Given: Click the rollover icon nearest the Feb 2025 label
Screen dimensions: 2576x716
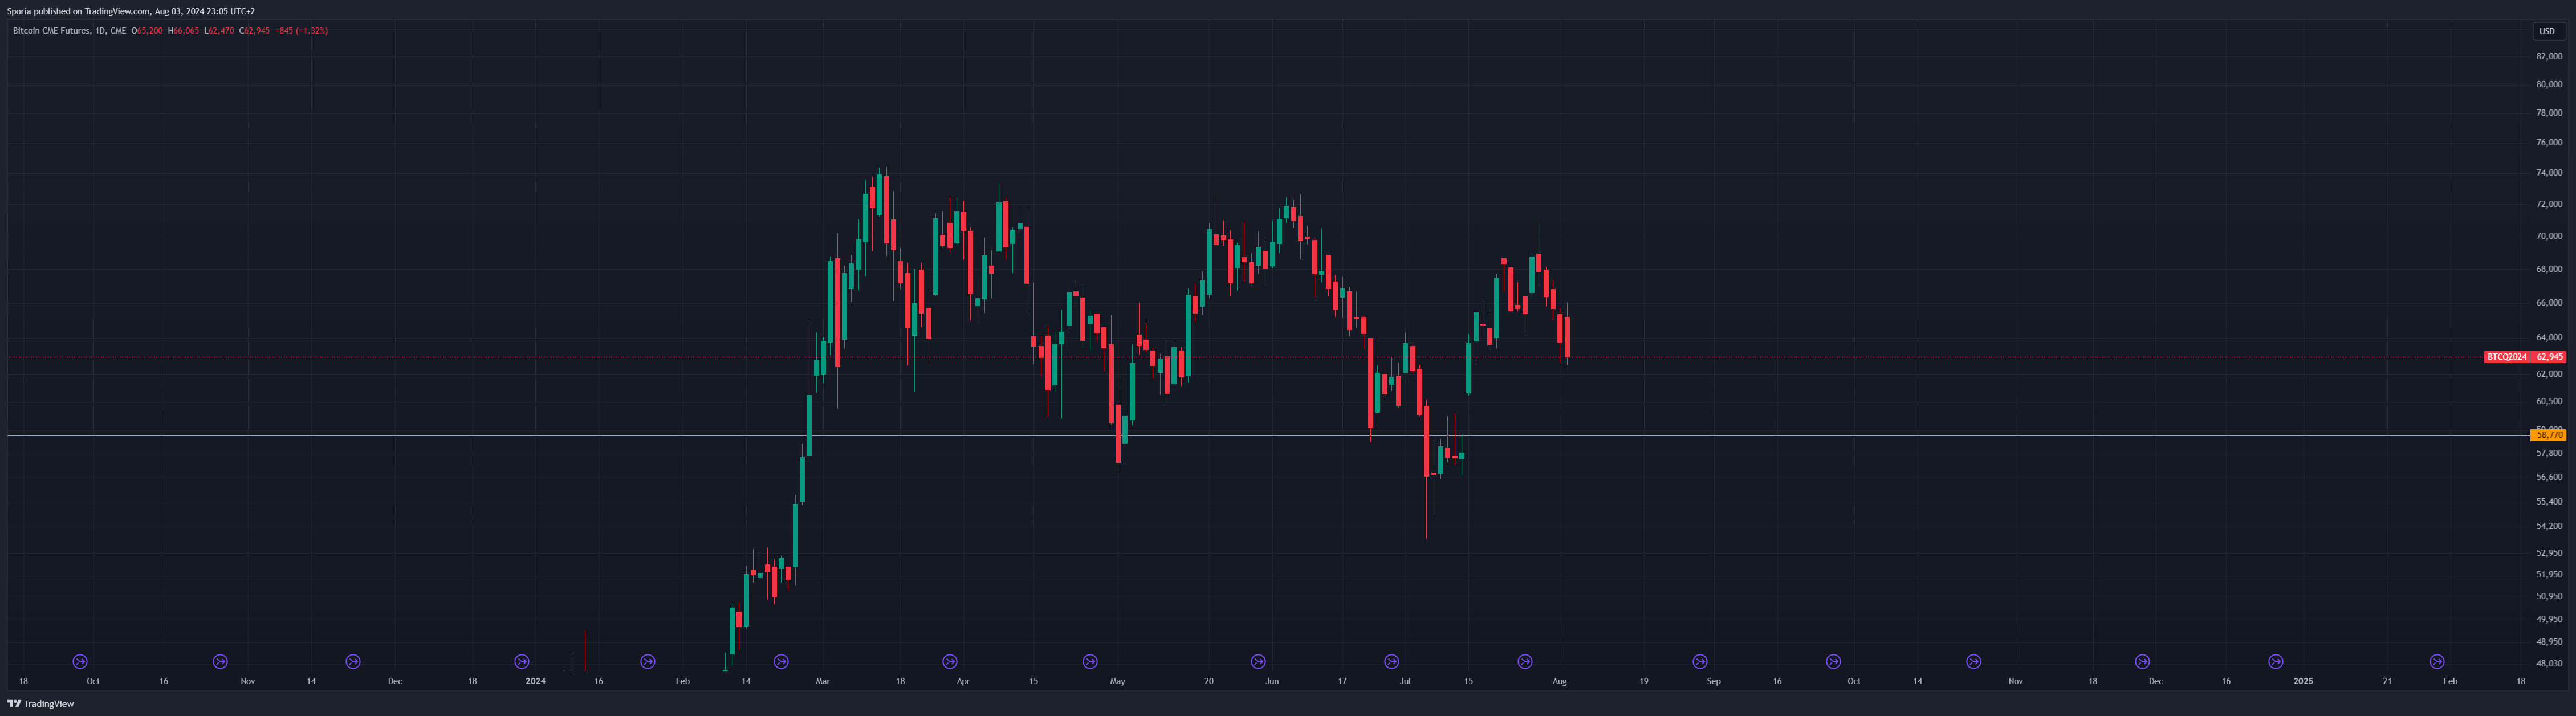Looking at the screenshot, I should click(2437, 661).
